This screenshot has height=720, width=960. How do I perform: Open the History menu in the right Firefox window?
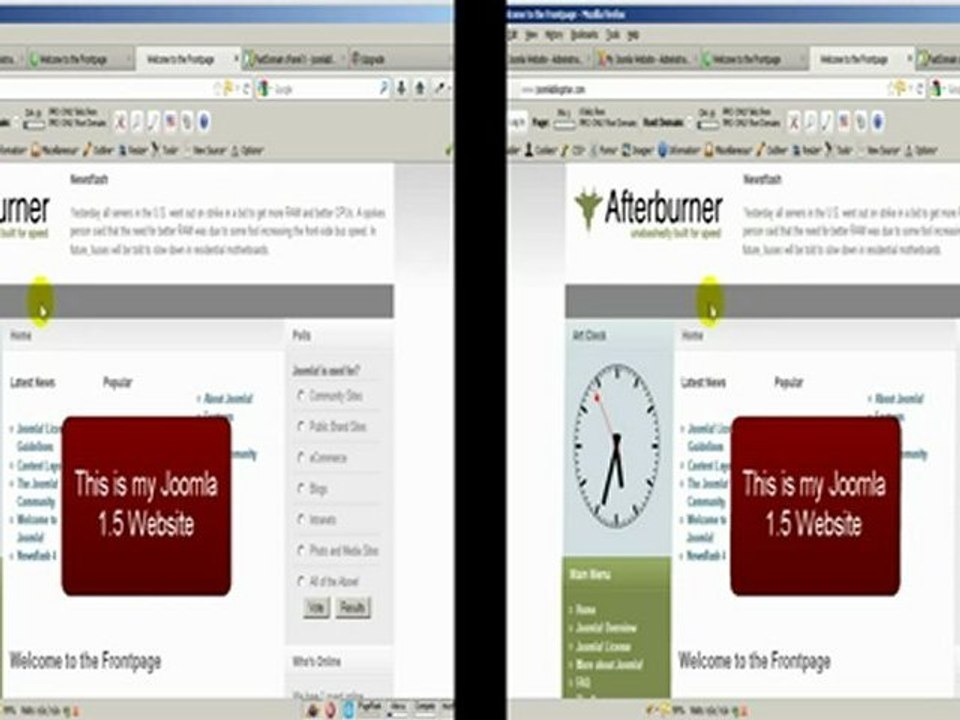pos(553,35)
